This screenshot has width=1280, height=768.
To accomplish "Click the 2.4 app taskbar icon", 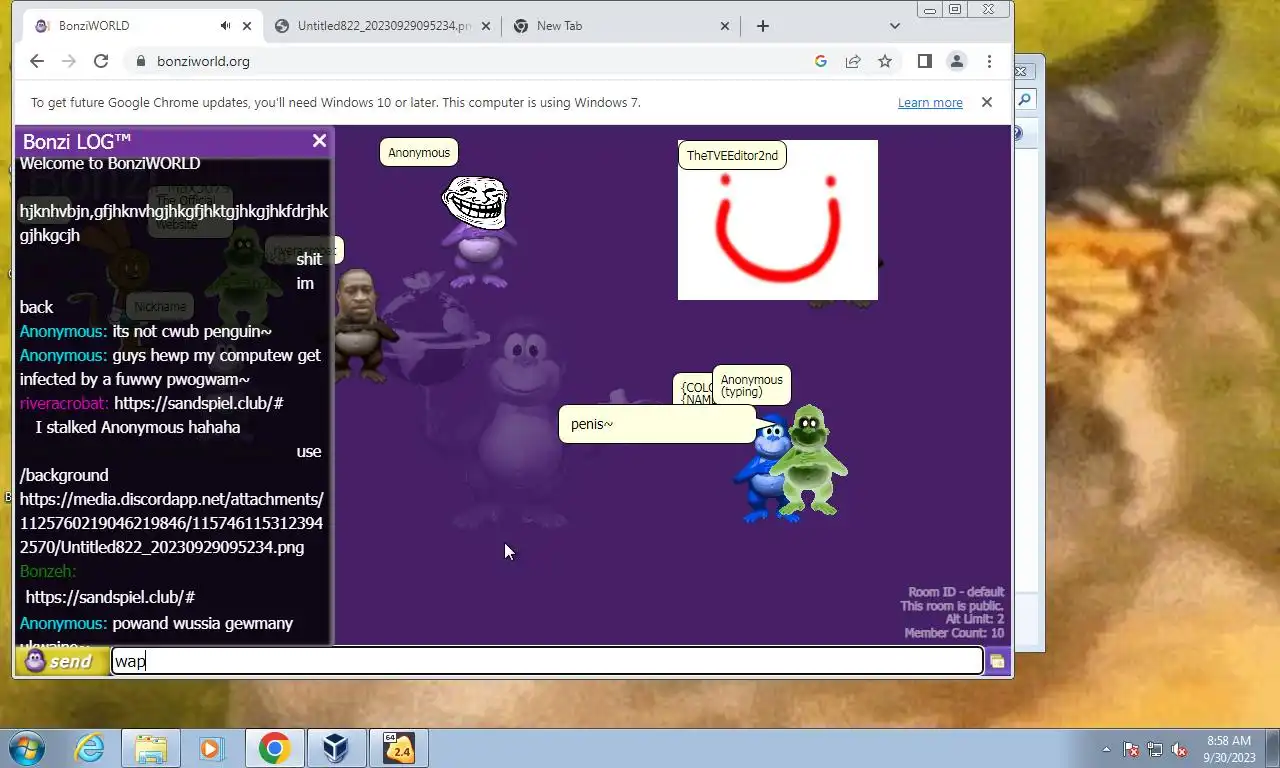I will click(x=398, y=748).
